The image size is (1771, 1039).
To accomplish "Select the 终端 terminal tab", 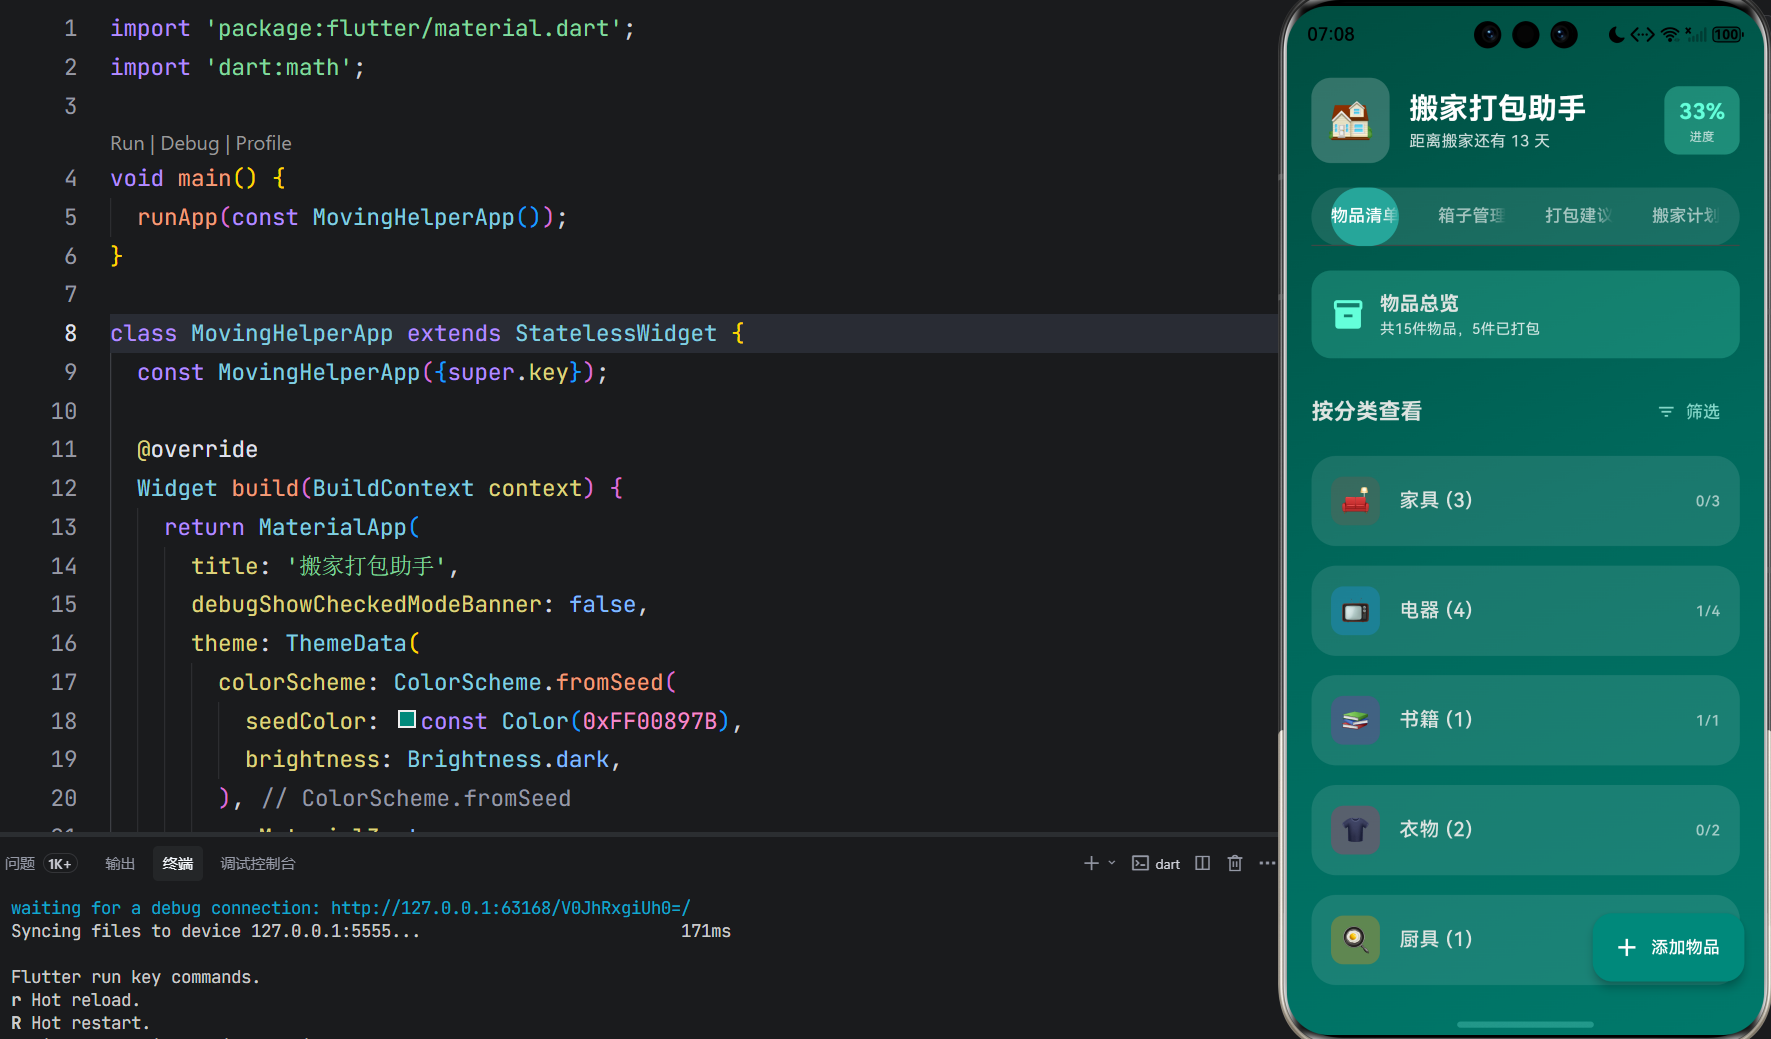I will click(x=178, y=863).
